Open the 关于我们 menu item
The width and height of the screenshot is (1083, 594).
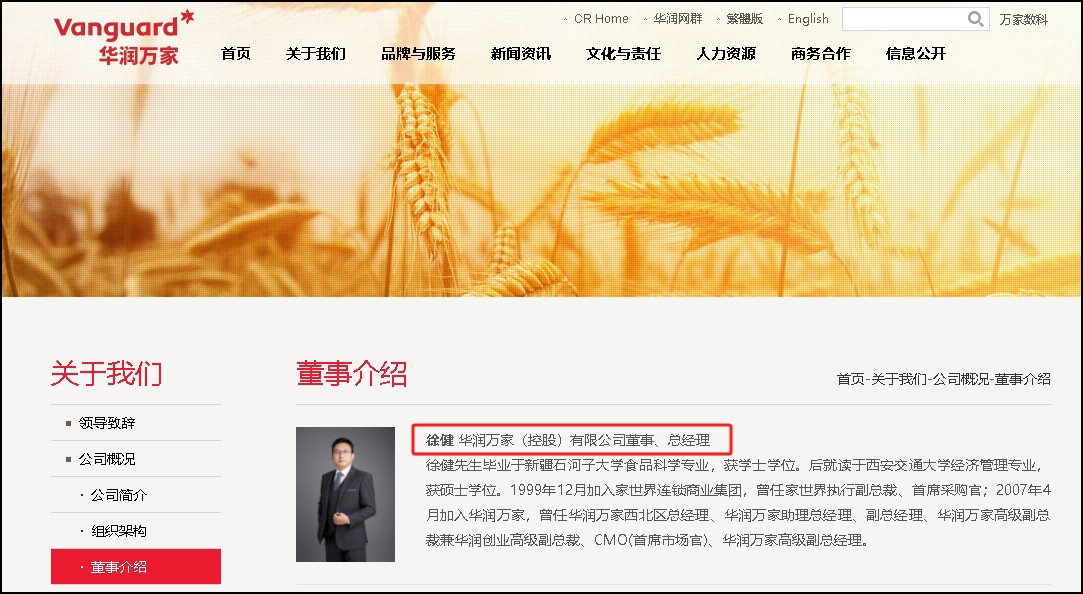[x=316, y=54]
